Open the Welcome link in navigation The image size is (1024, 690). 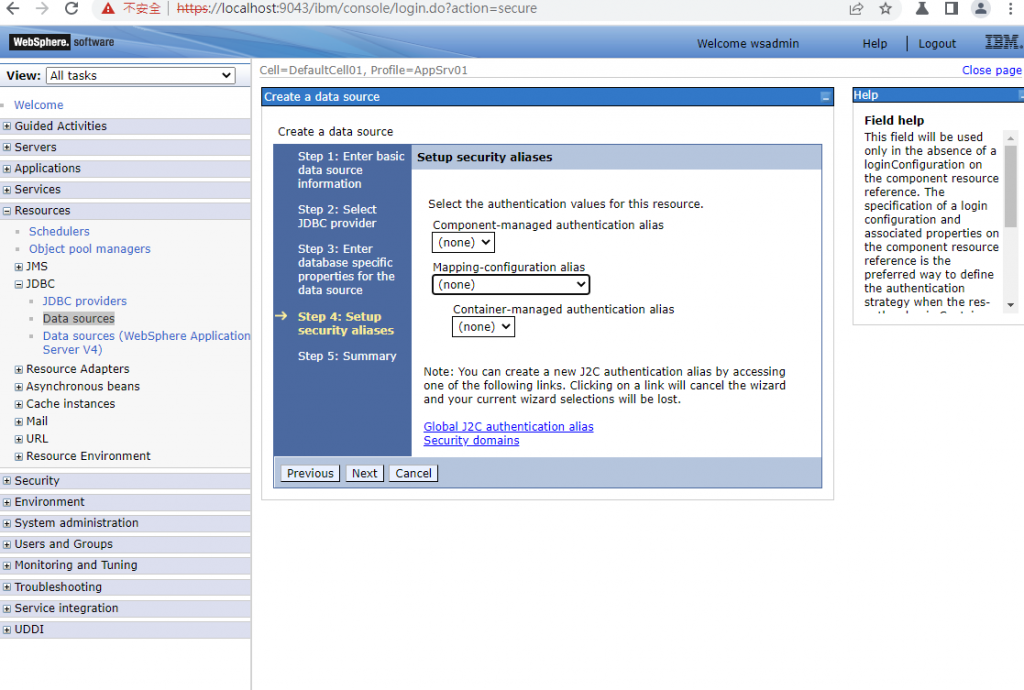point(39,105)
